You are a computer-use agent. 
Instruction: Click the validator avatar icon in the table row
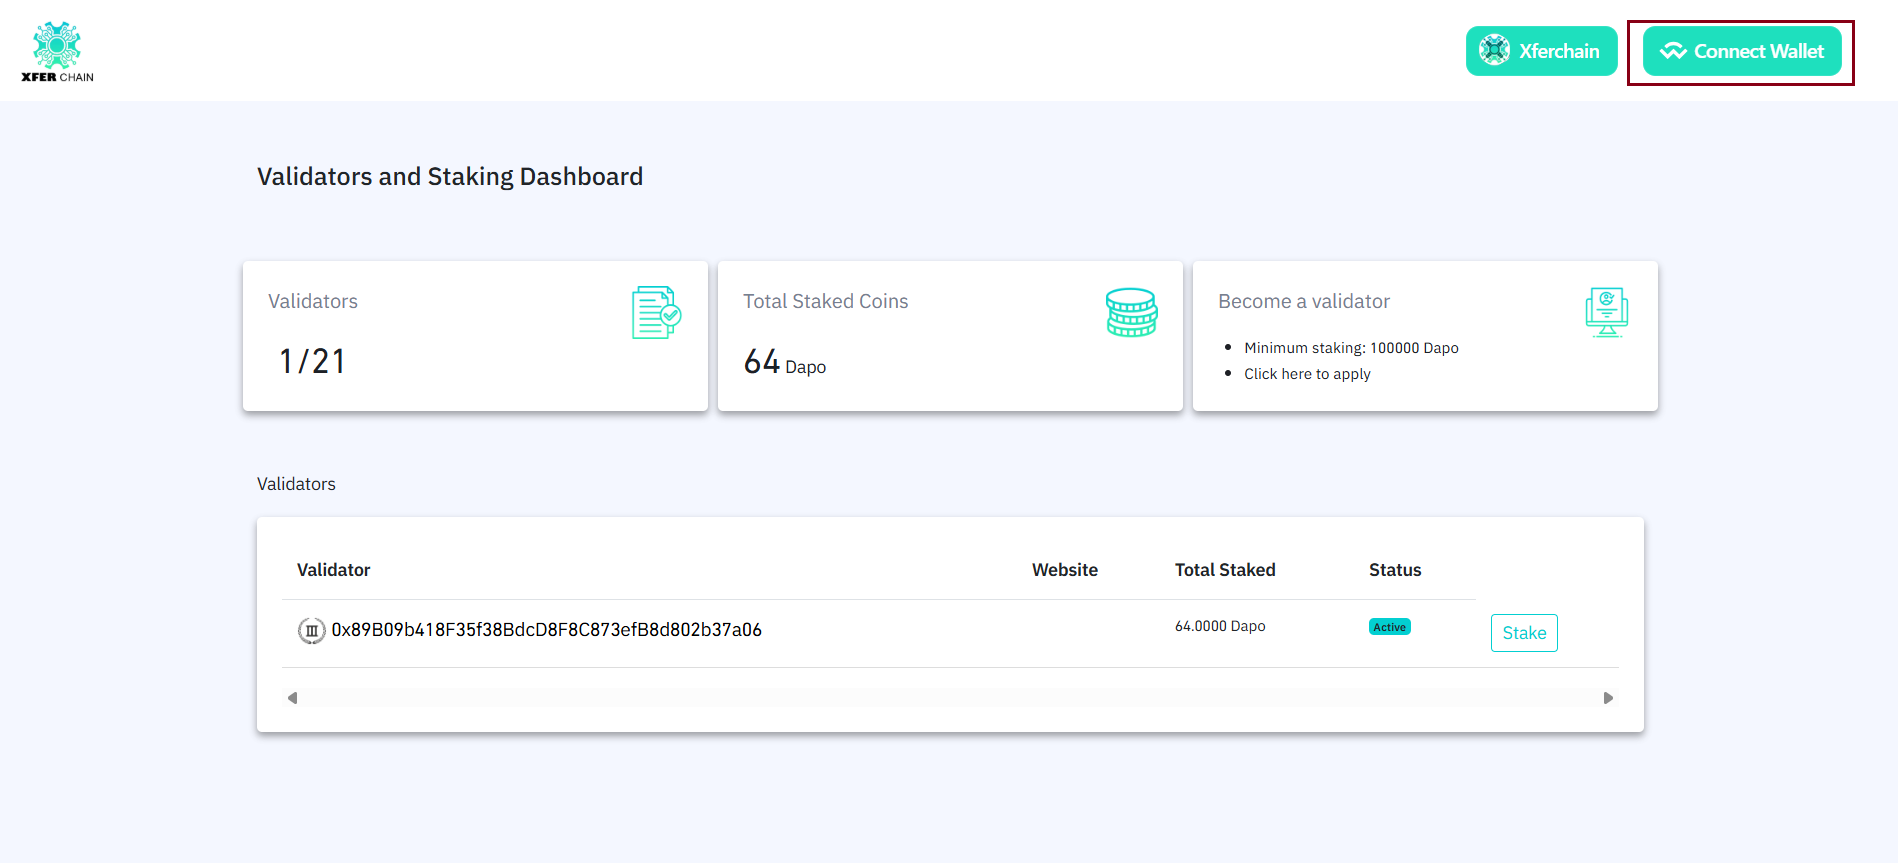311,630
